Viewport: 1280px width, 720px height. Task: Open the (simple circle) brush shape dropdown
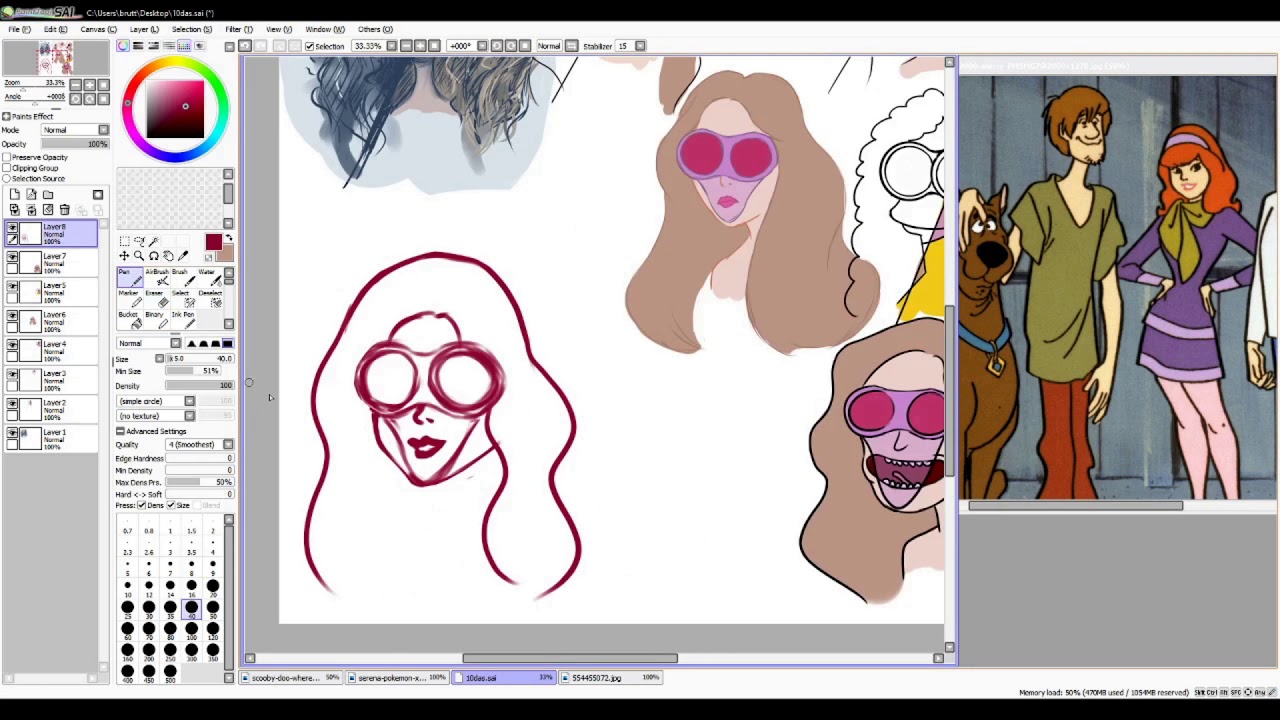pos(156,401)
